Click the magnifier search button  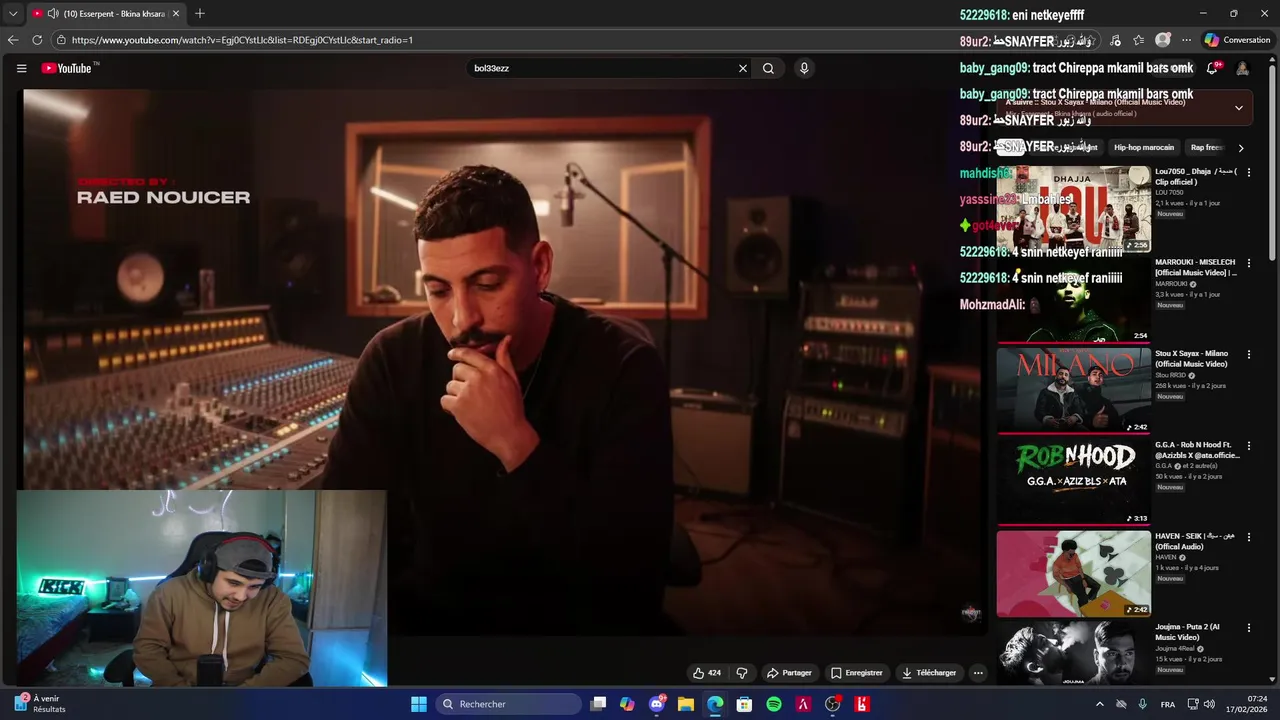coord(768,68)
